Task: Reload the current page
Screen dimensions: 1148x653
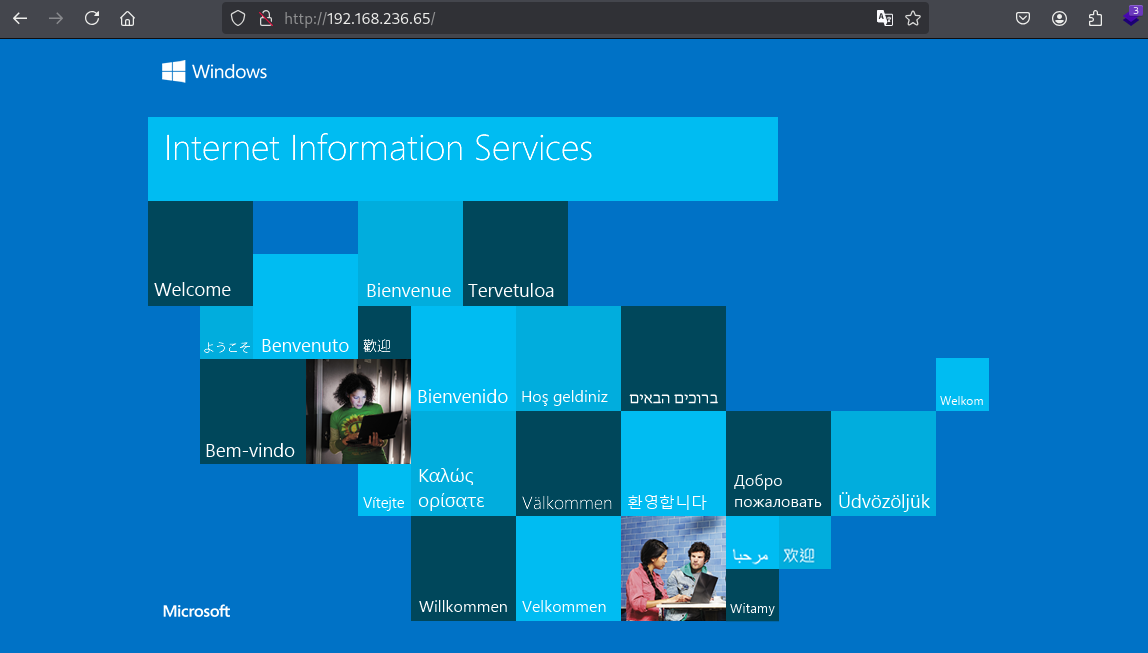Action: (92, 18)
